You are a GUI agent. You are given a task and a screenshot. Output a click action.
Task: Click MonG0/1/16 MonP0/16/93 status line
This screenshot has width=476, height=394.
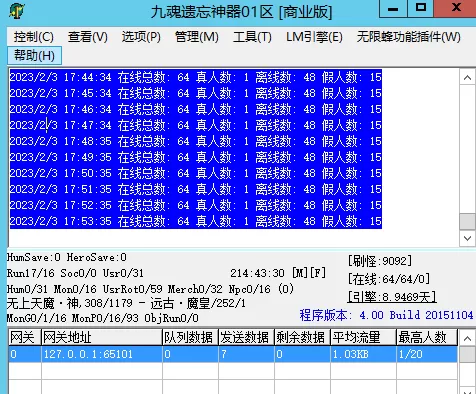[x=103, y=318]
